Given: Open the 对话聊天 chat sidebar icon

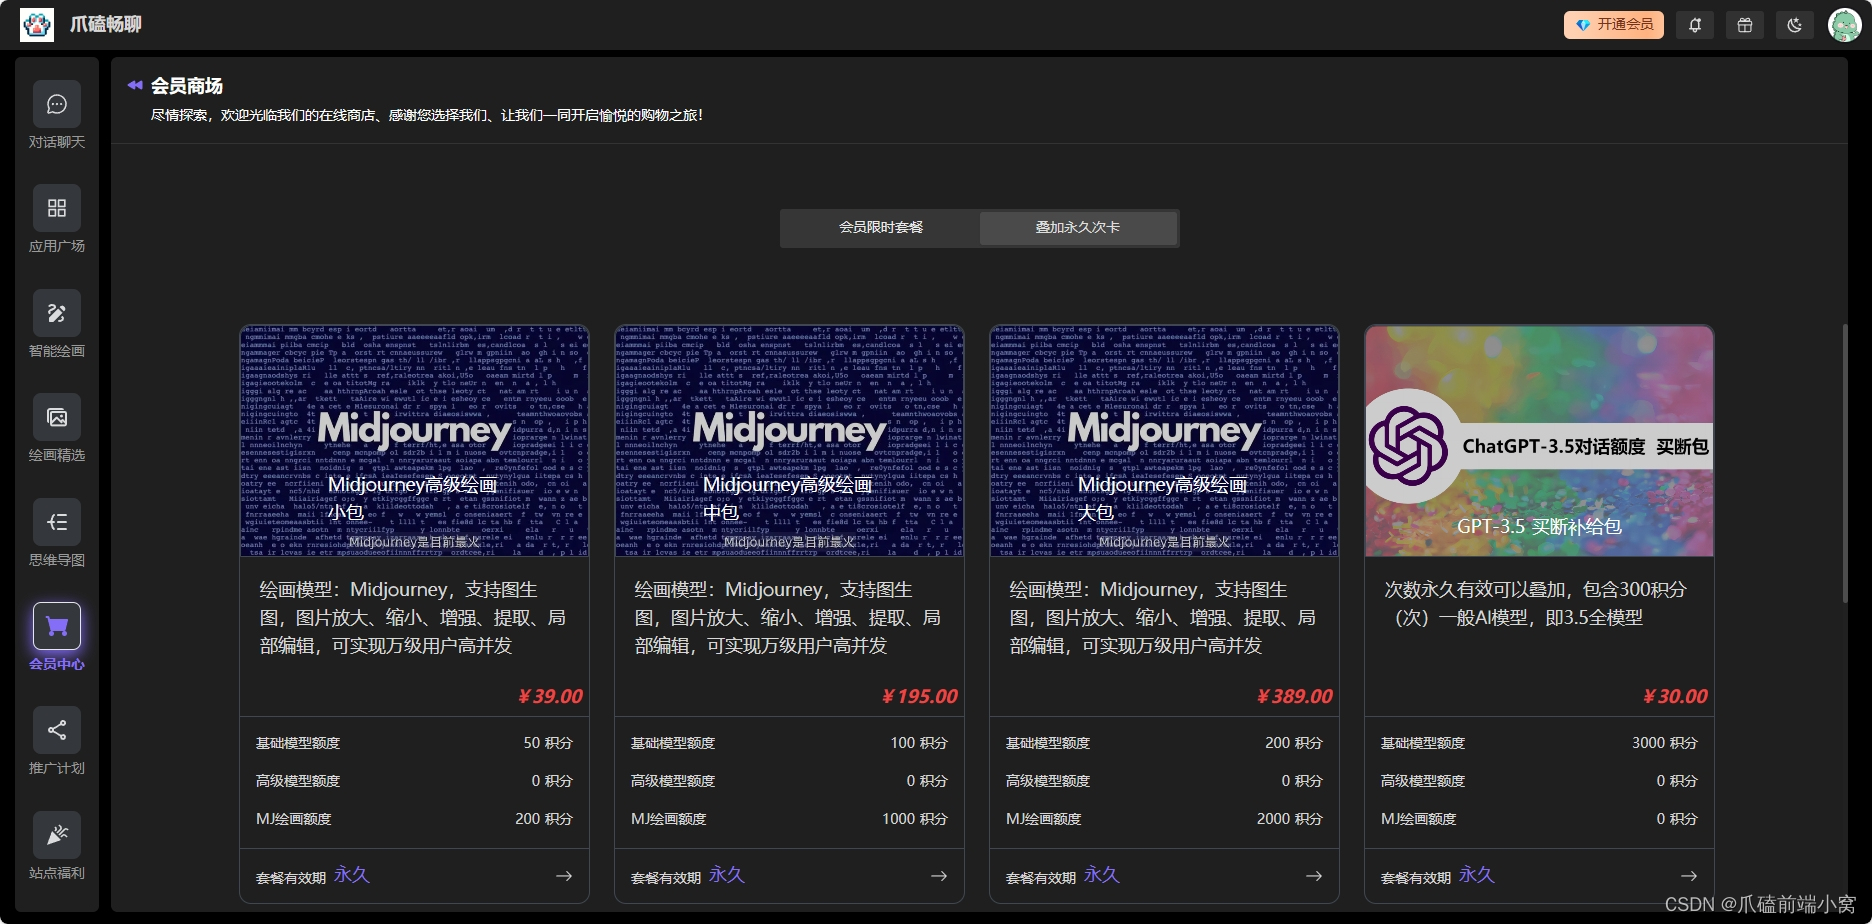Looking at the screenshot, I should click(57, 104).
